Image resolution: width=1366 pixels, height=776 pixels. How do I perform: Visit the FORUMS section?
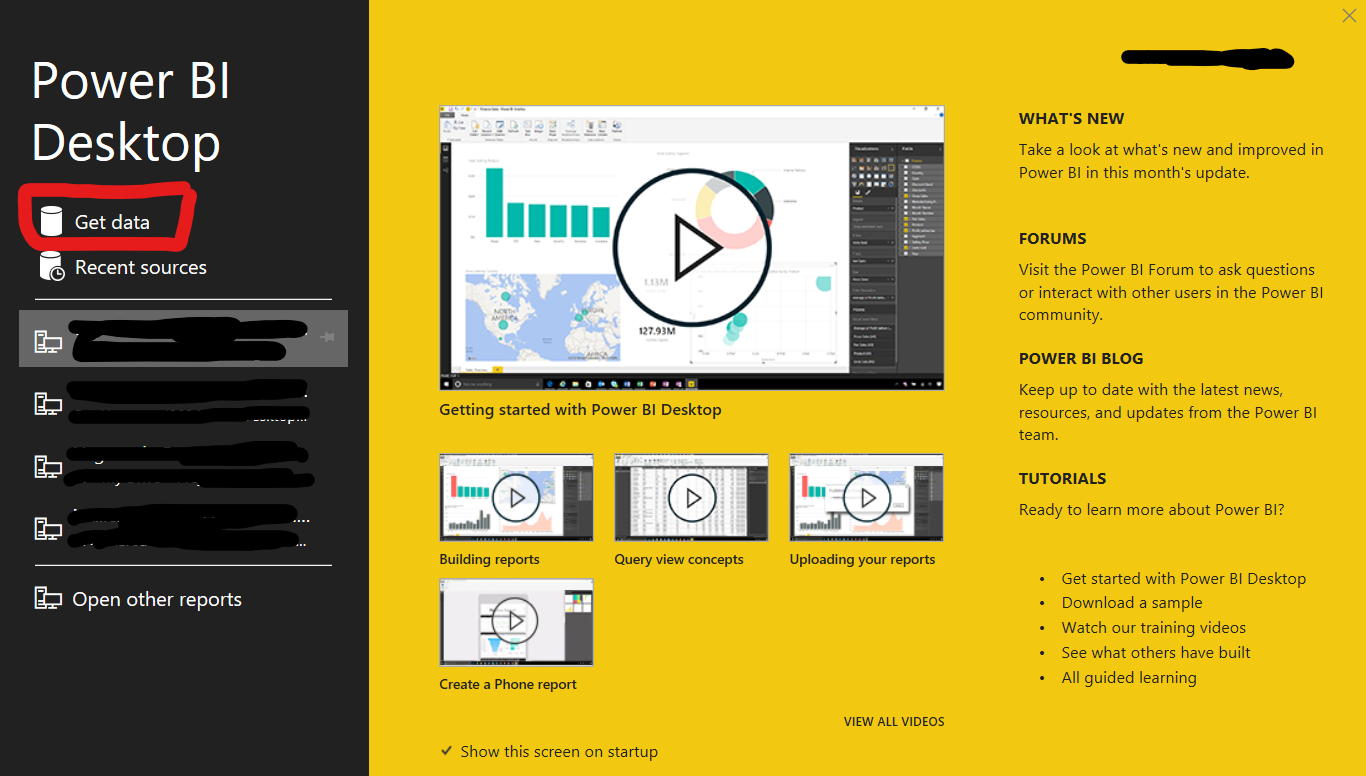coord(1052,239)
